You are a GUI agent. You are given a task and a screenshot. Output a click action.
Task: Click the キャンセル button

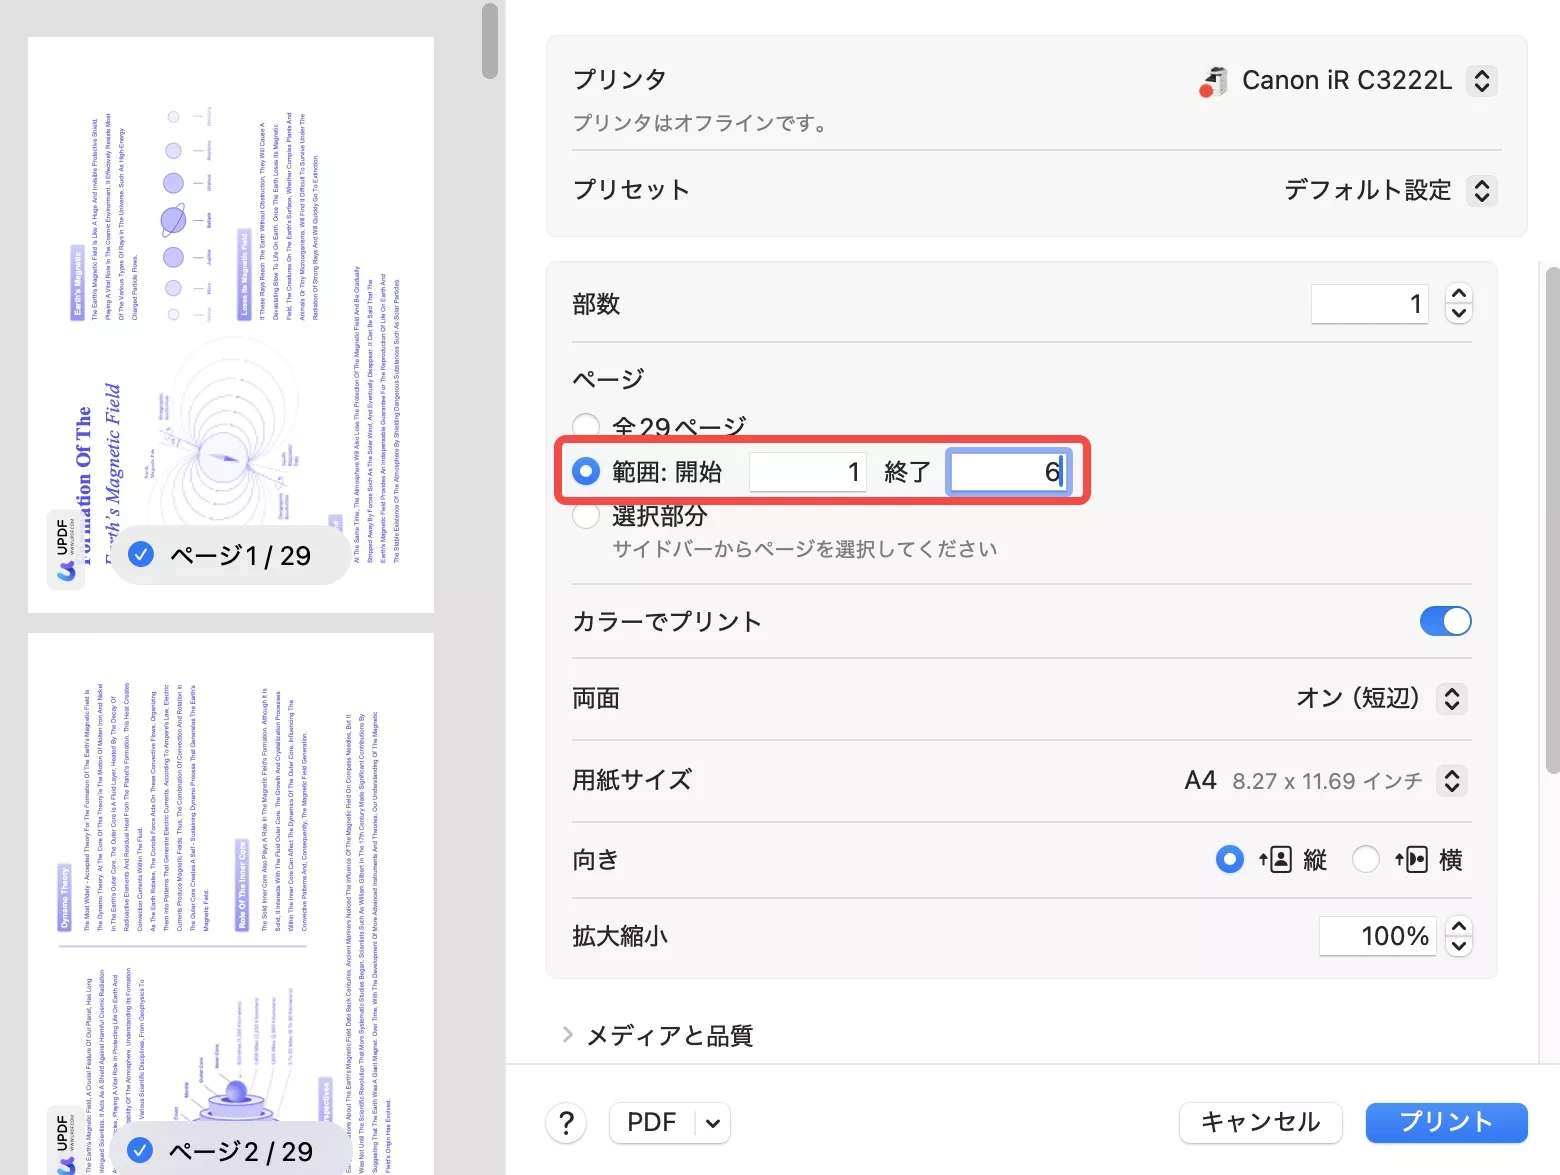(x=1260, y=1122)
